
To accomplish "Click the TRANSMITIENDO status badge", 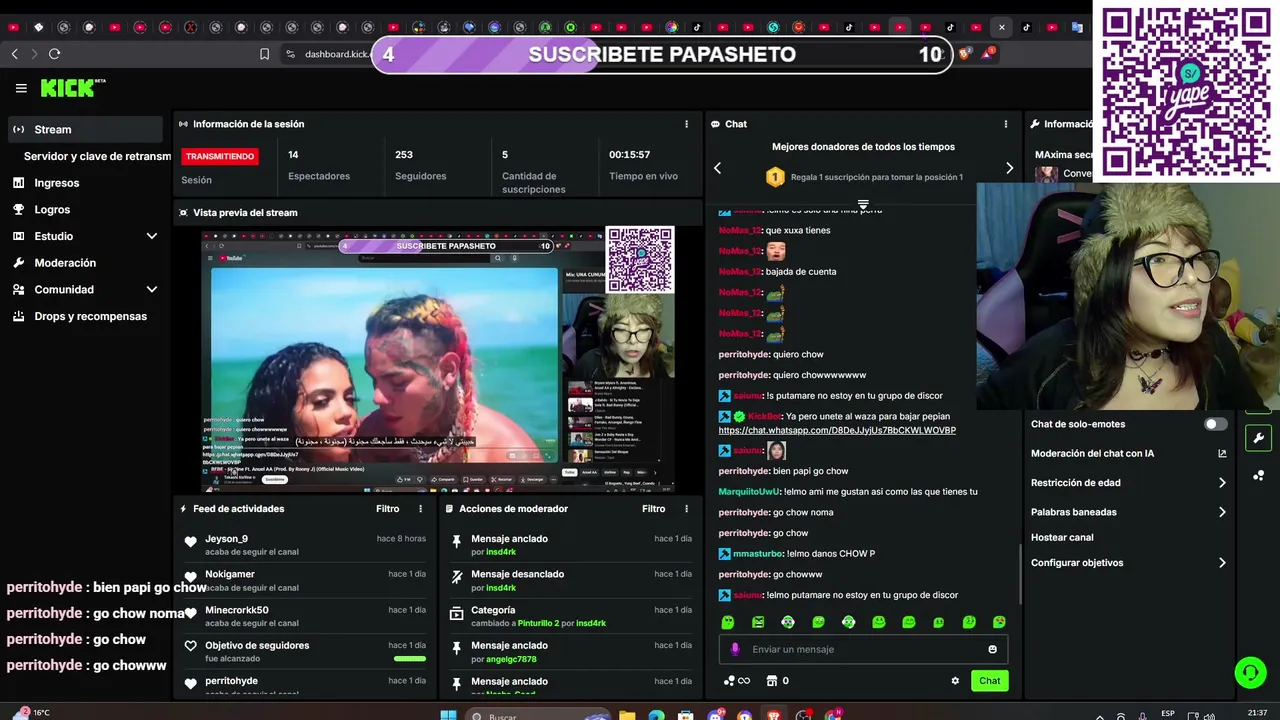I will pyautogui.click(x=220, y=156).
